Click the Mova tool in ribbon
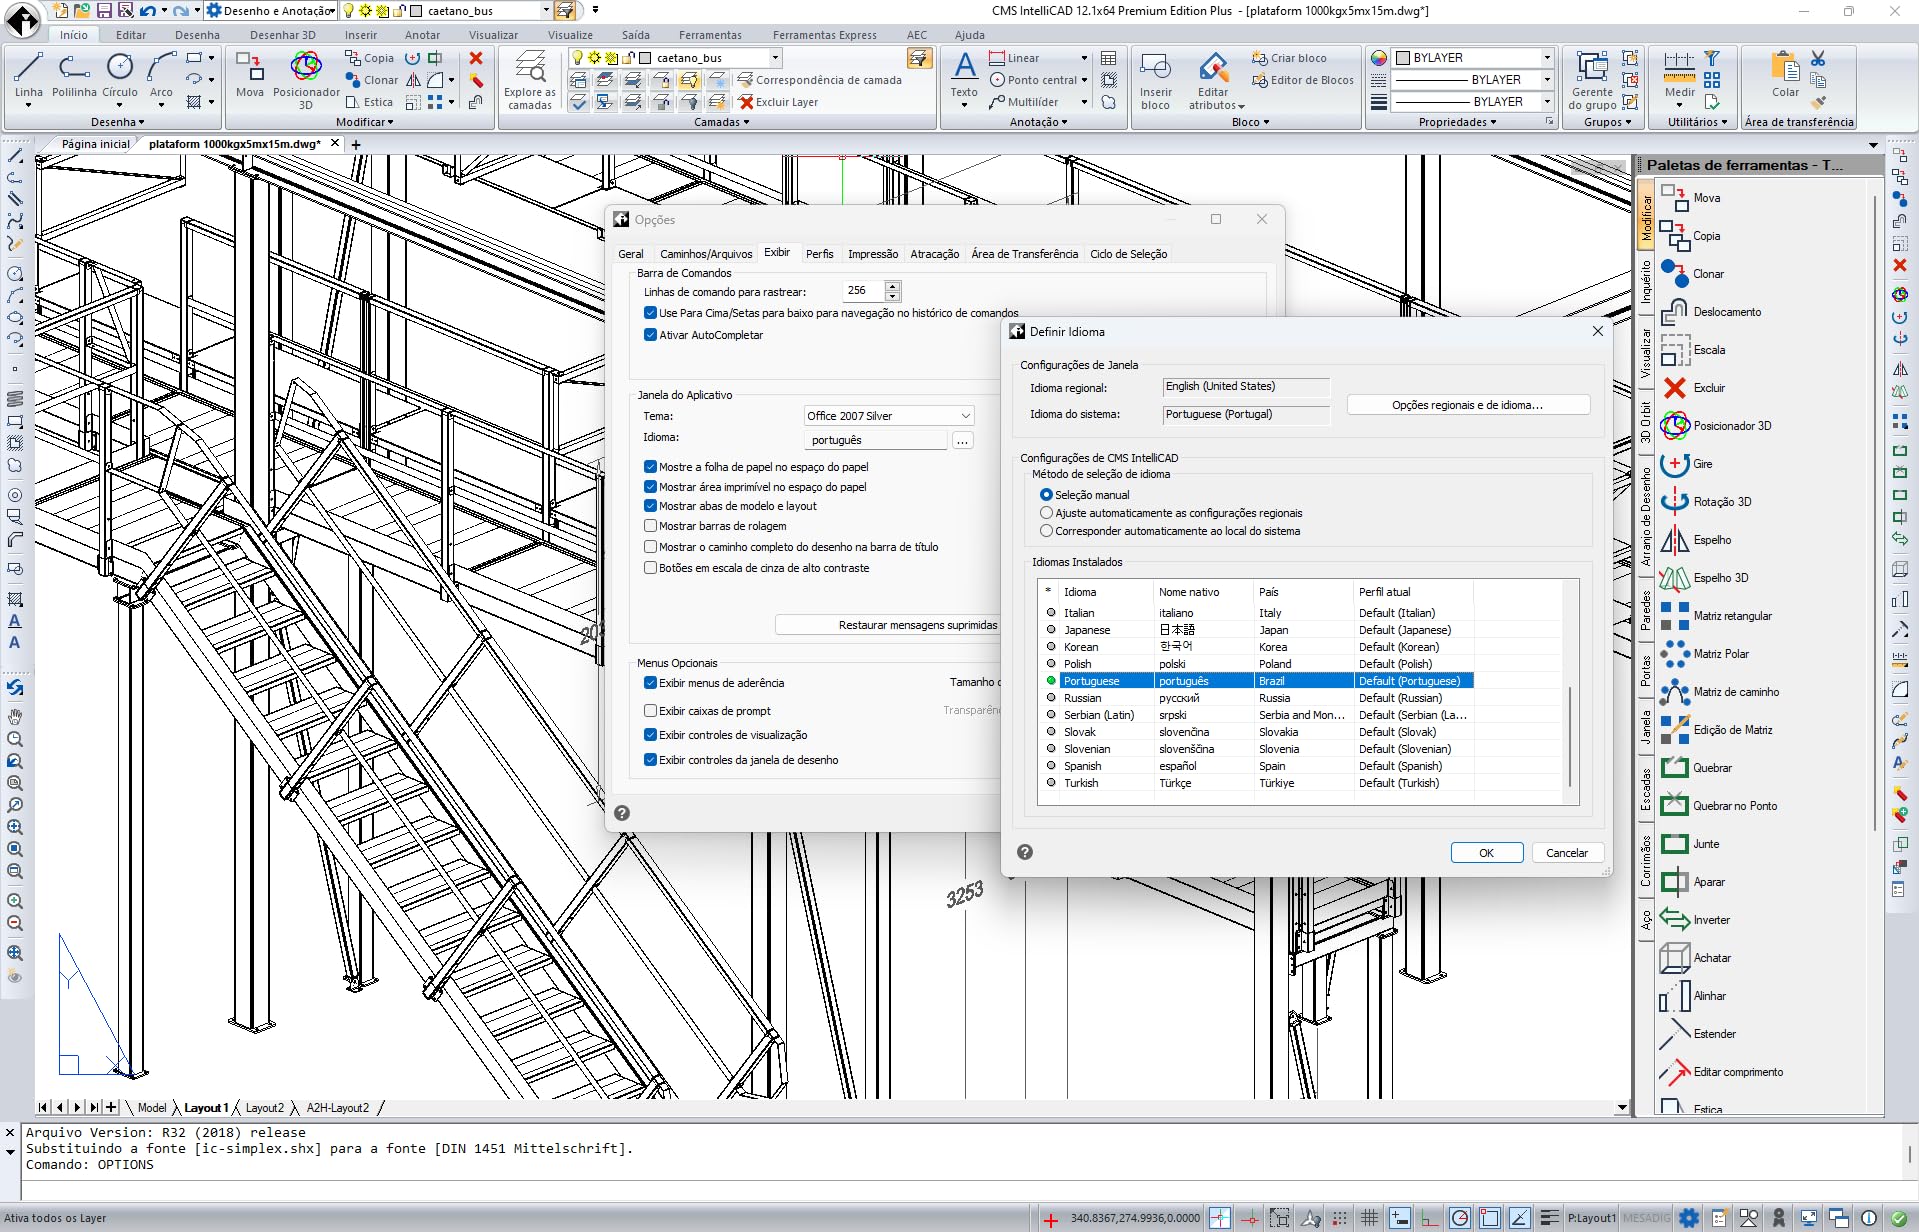Screen dimensions: 1919x1232 250,77
